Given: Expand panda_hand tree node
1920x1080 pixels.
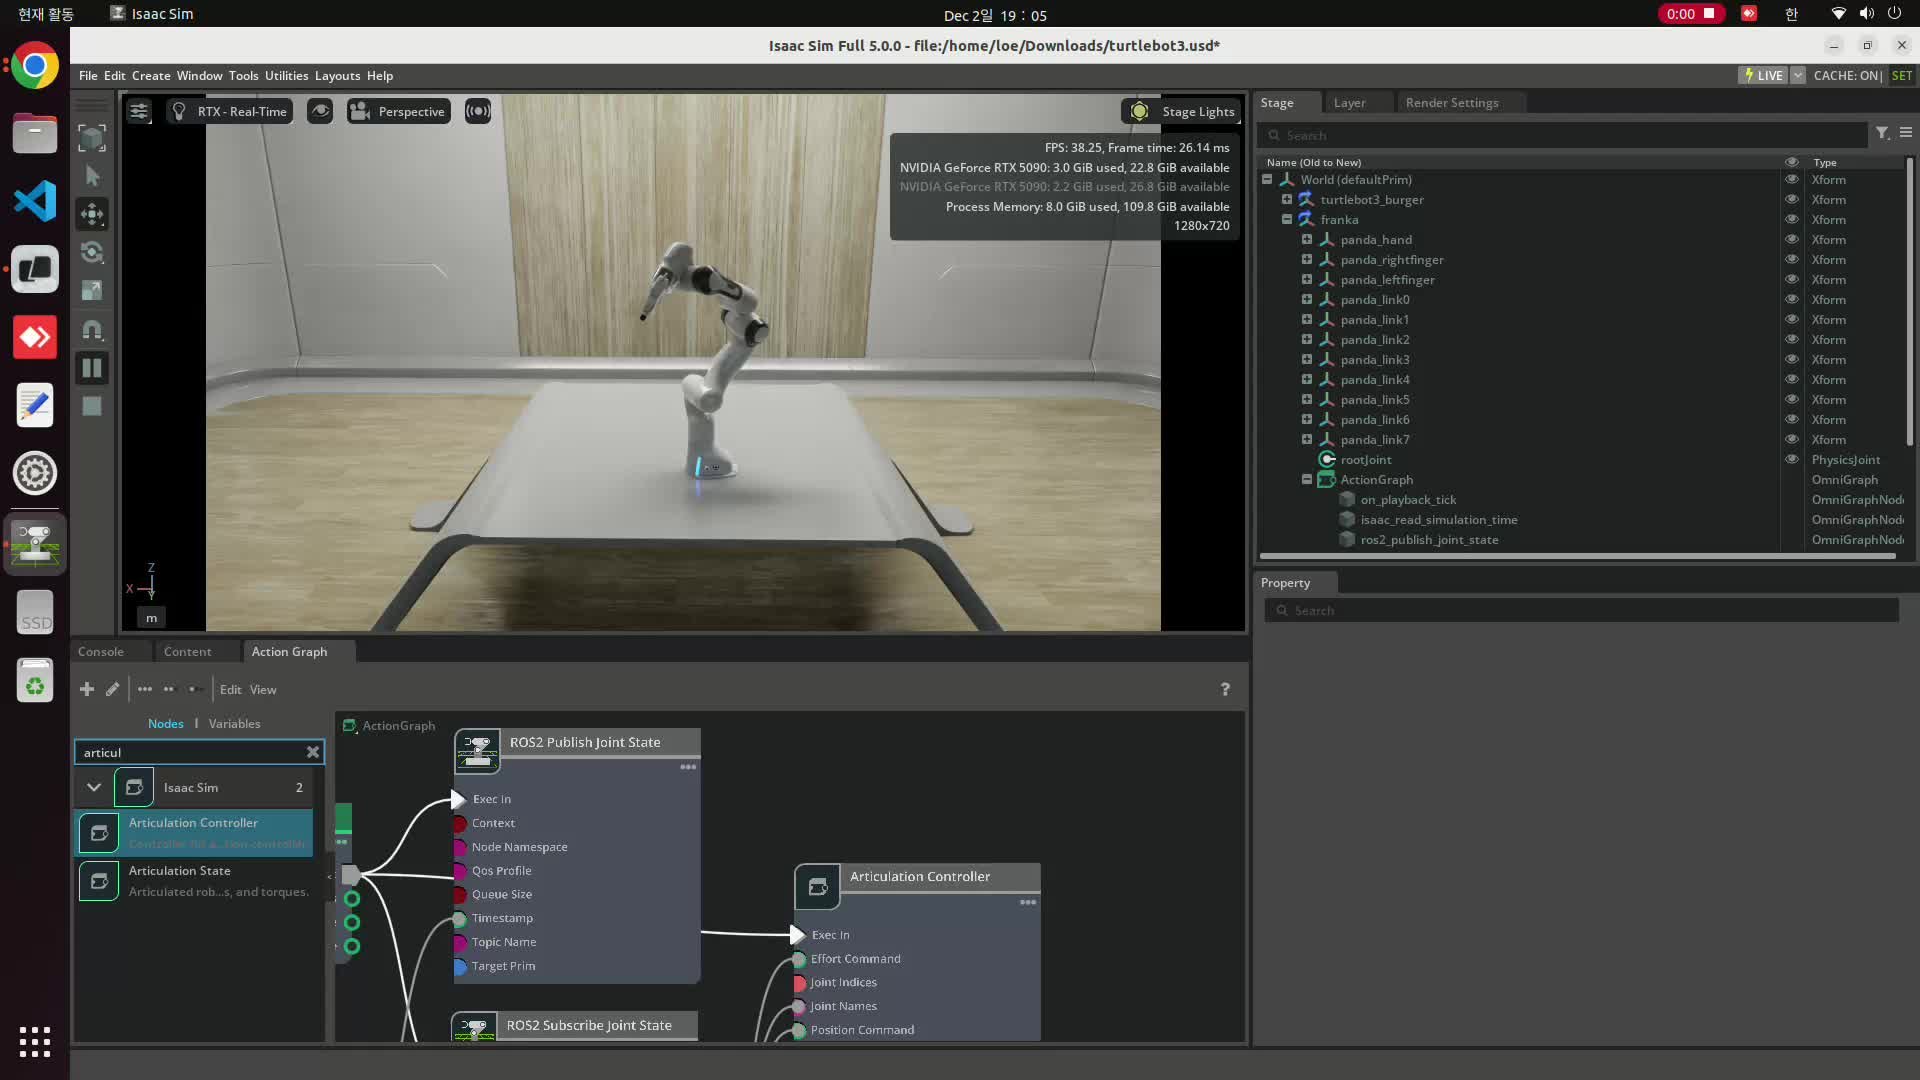Looking at the screenshot, I should tap(1307, 240).
